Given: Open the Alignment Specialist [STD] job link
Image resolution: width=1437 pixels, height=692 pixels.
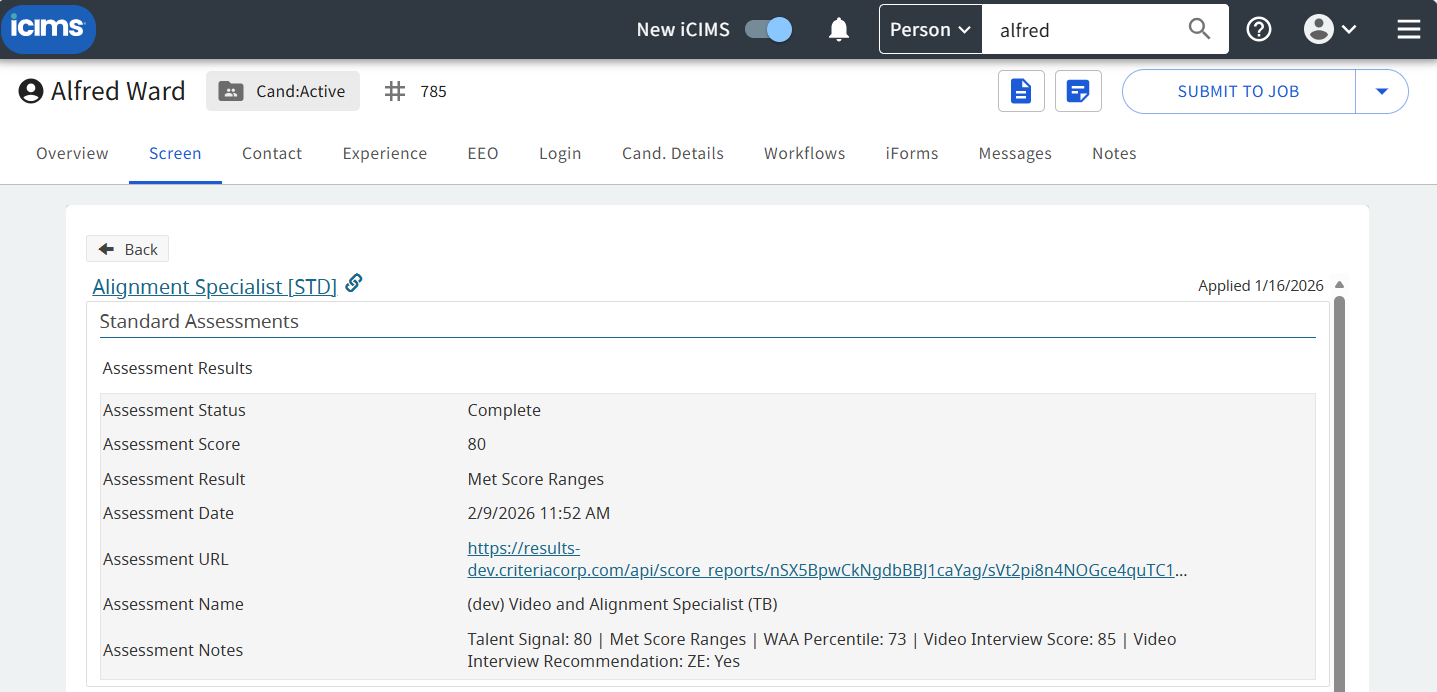Looking at the screenshot, I should (x=214, y=287).
